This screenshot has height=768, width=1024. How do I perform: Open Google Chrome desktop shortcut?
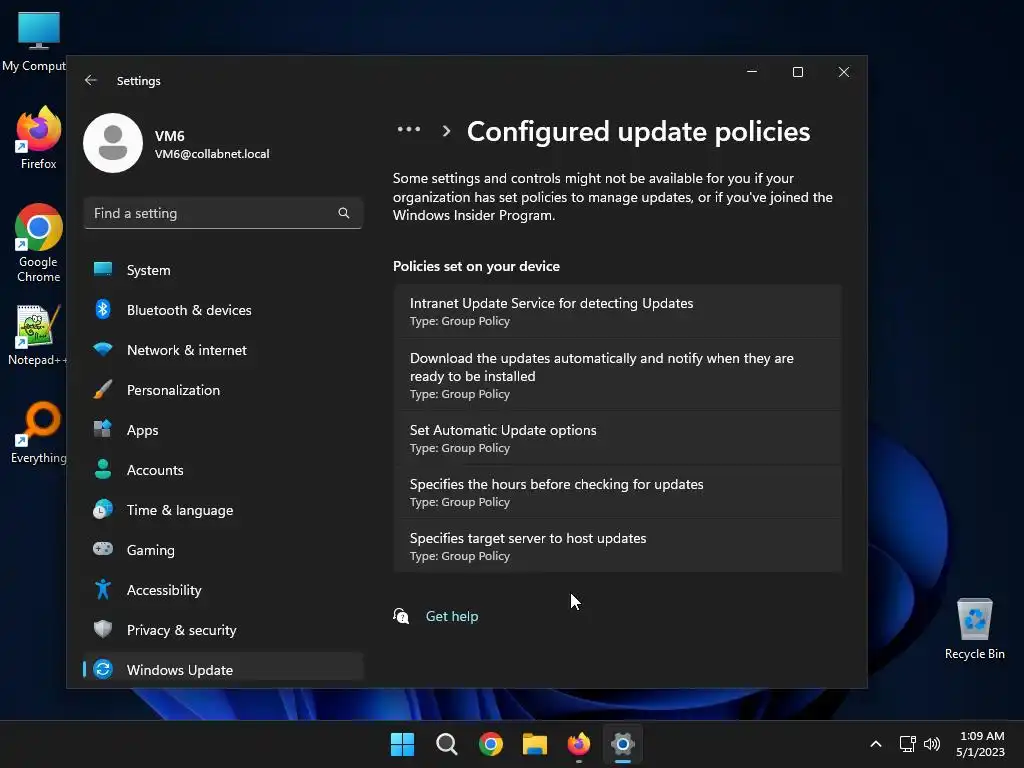tap(39, 243)
